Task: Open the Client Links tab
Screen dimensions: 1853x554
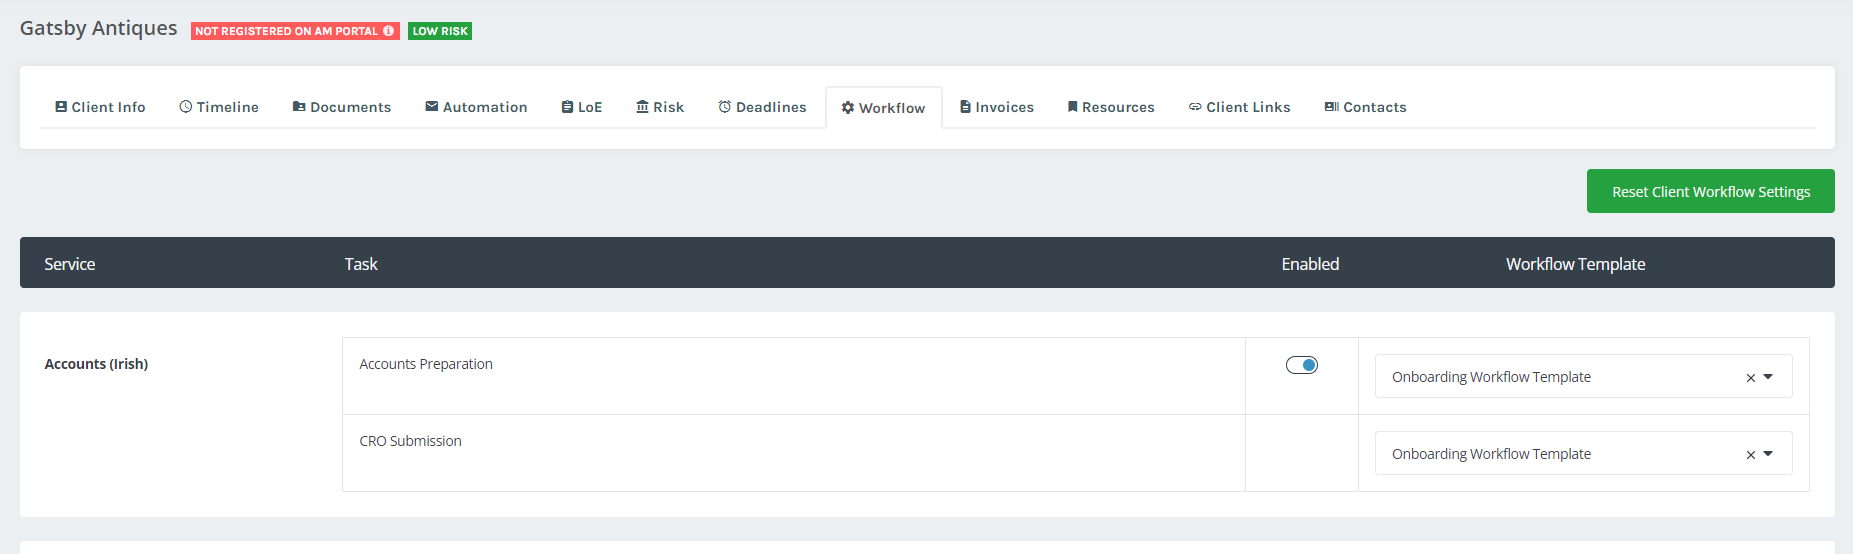Action: coord(1240,107)
